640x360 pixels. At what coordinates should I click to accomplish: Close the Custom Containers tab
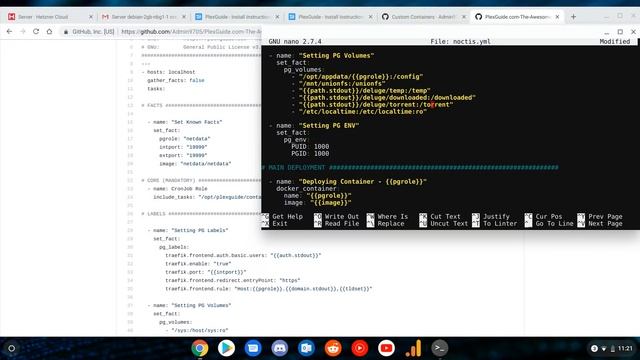pos(464,17)
